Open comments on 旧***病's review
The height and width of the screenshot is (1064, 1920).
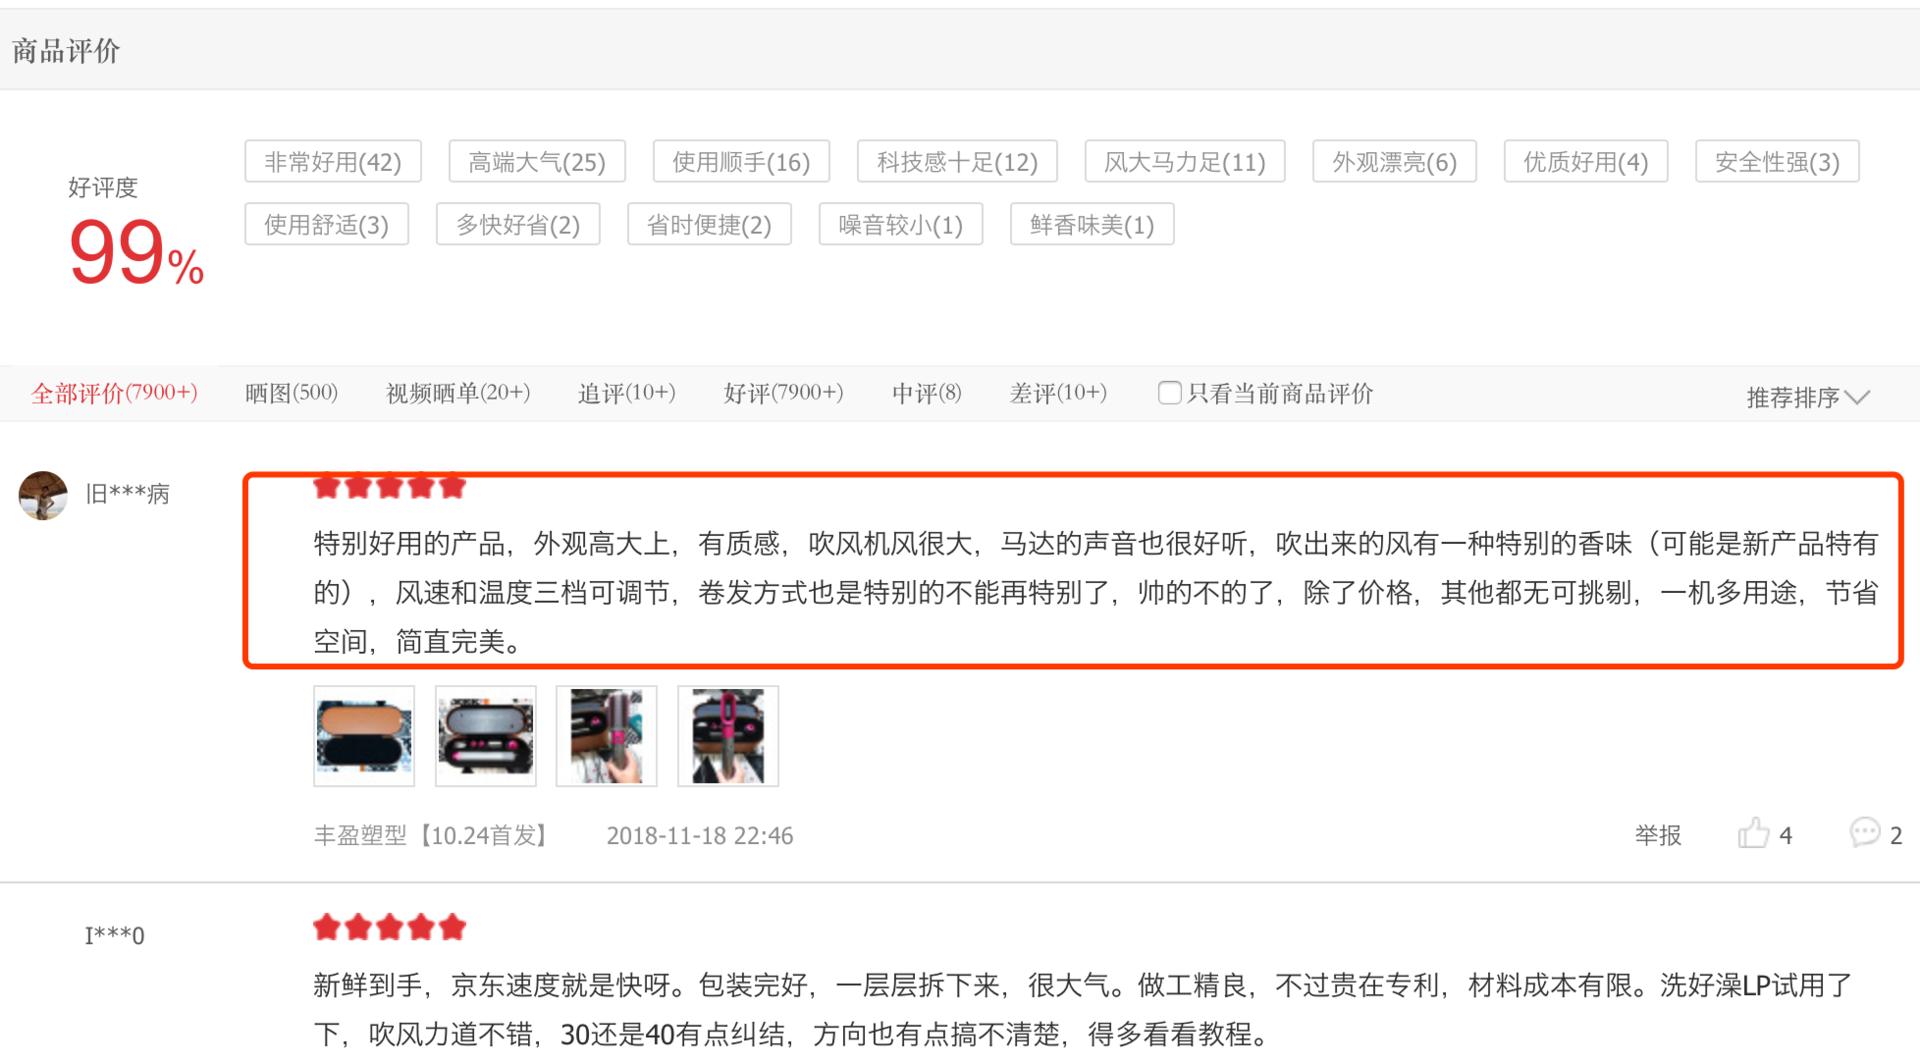pyautogui.click(x=1863, y=835)
